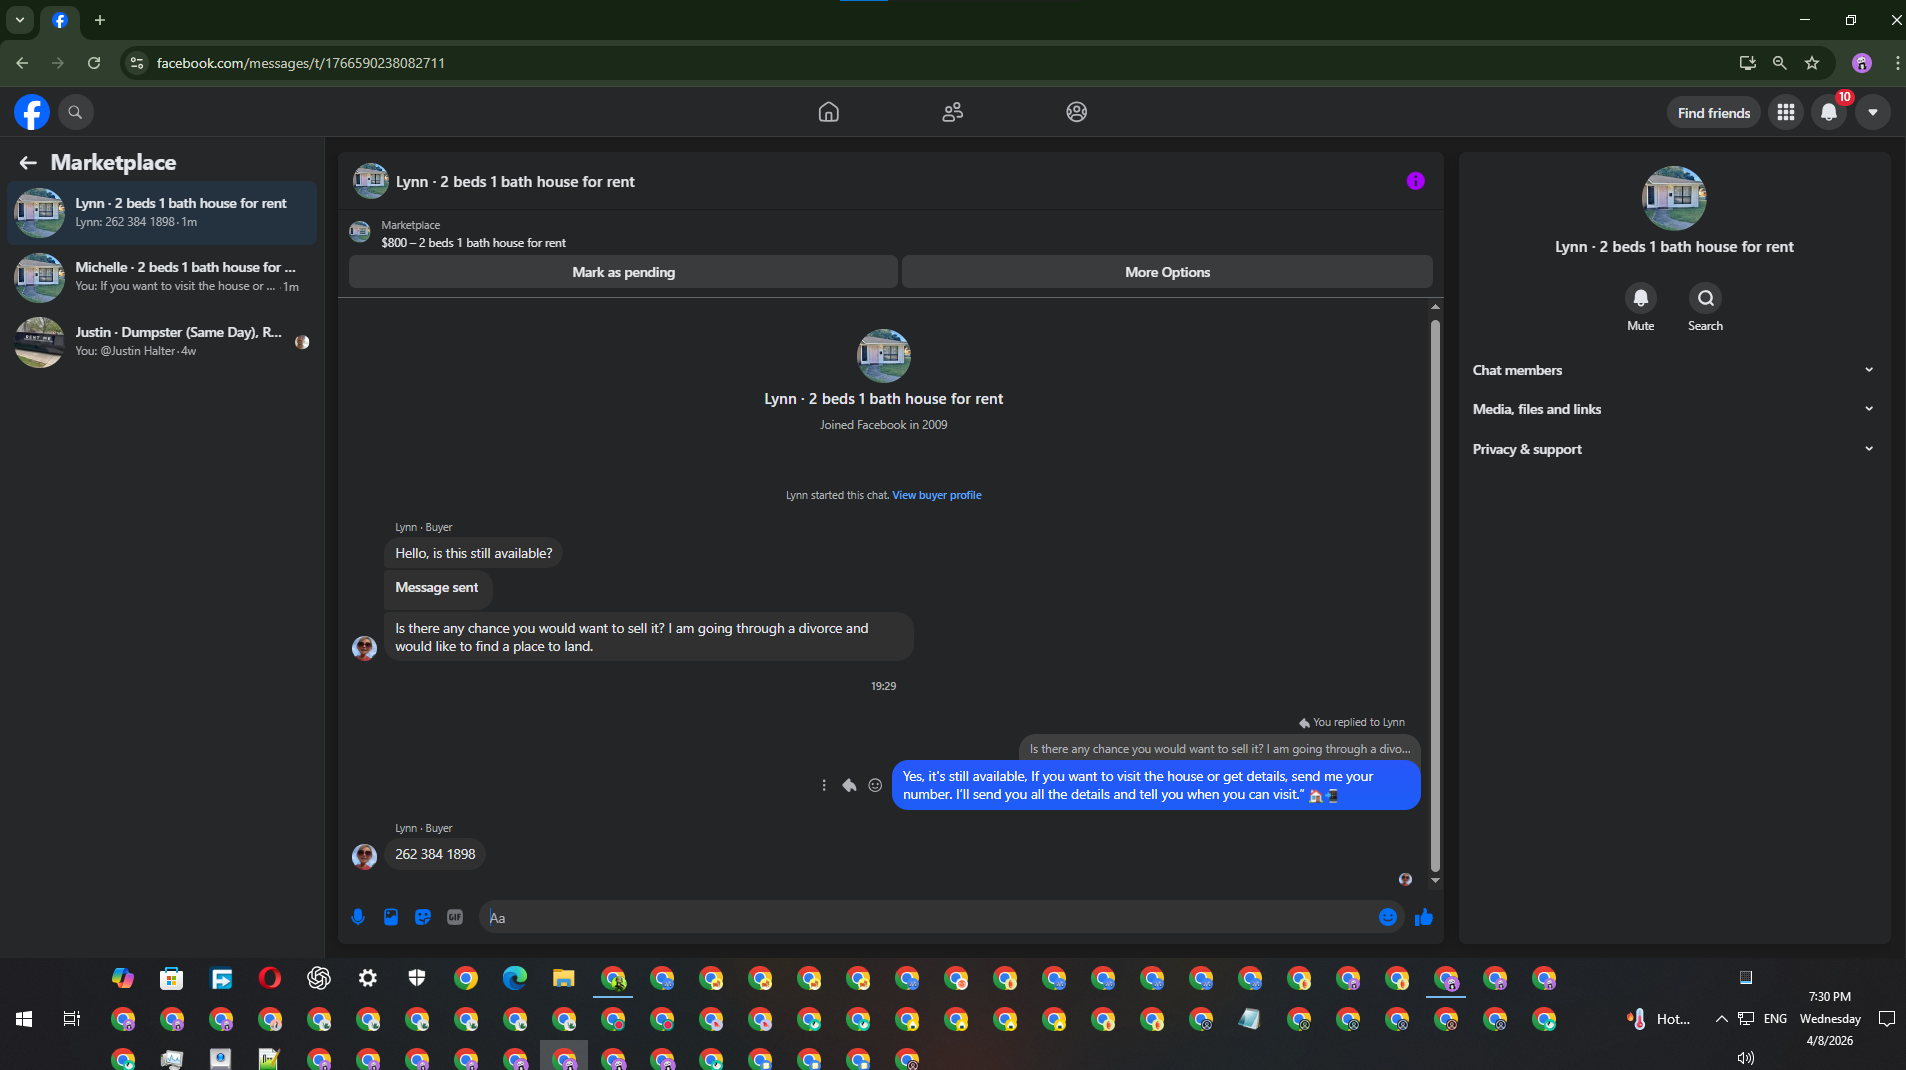Click View buyer profile link
This screenshot has width=1906, height=1070.
point(936,495)
